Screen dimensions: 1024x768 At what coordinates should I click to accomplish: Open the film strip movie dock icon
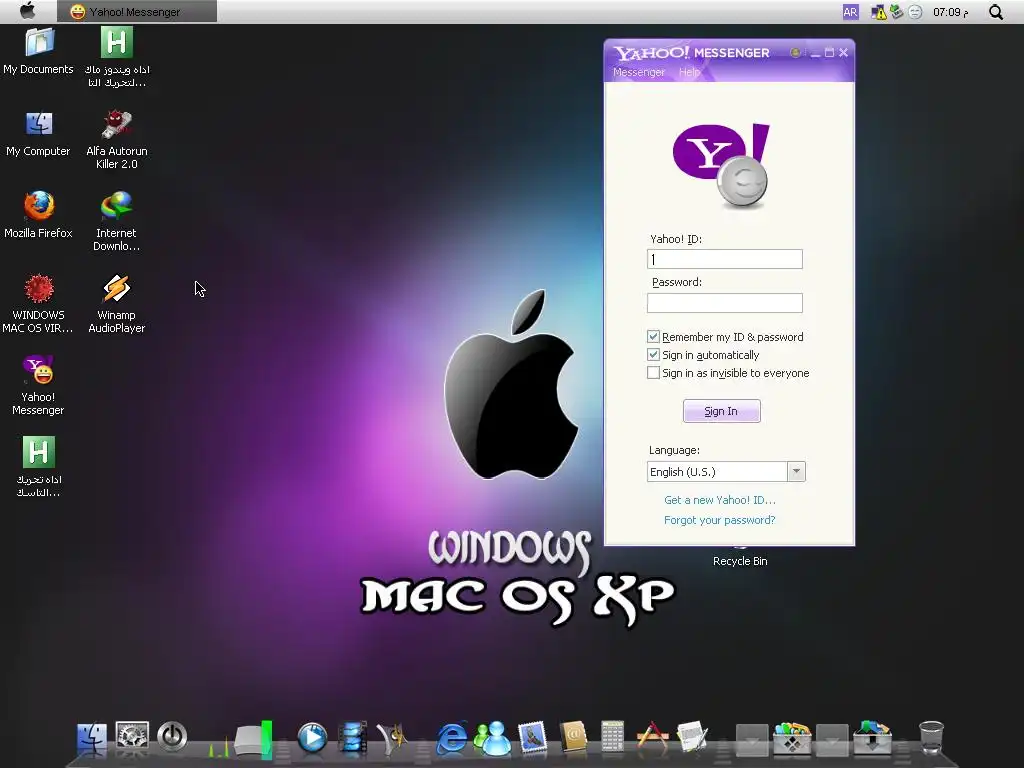point(353,739)
